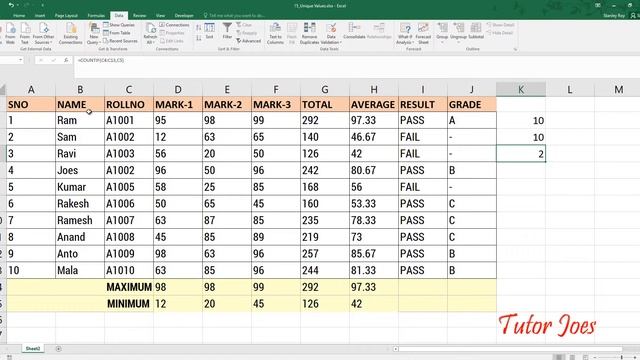Click the MAXIMUM label cell
The height and width of the screenshot is (360, 640).
pos(129,287)
